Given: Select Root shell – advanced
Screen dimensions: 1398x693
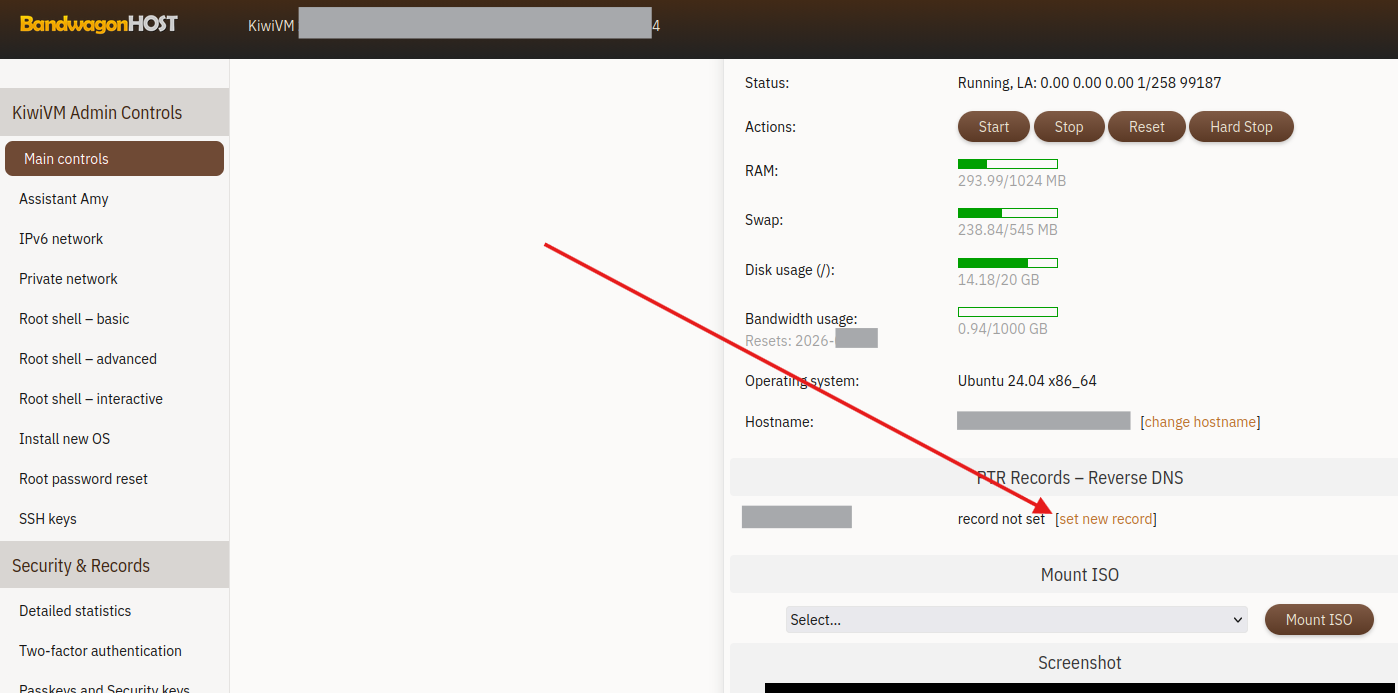Looking at the screenshot, I should click(88, 359).
